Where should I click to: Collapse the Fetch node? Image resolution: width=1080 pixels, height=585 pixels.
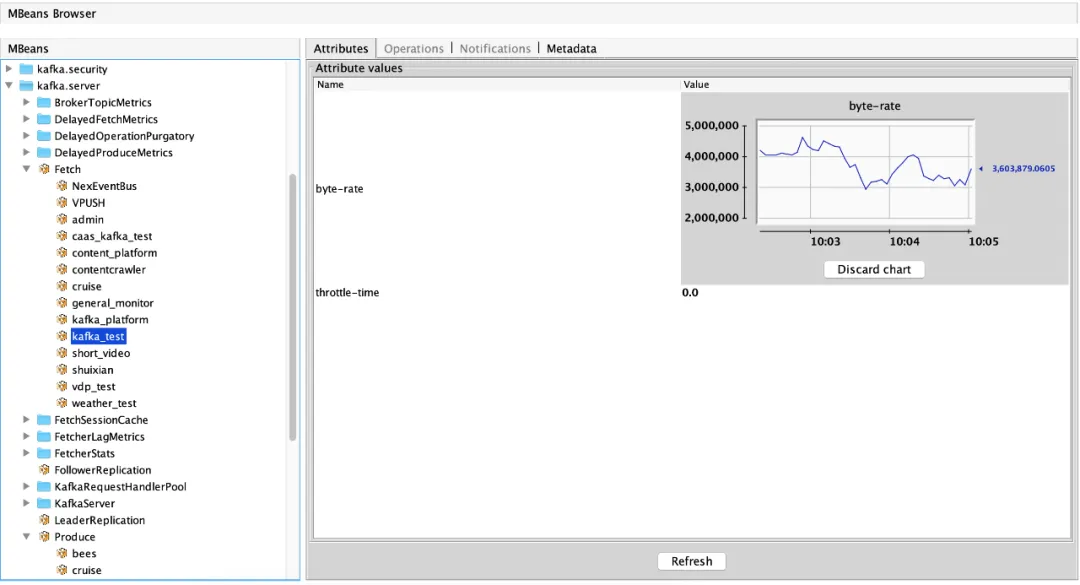tap(26, 169)
